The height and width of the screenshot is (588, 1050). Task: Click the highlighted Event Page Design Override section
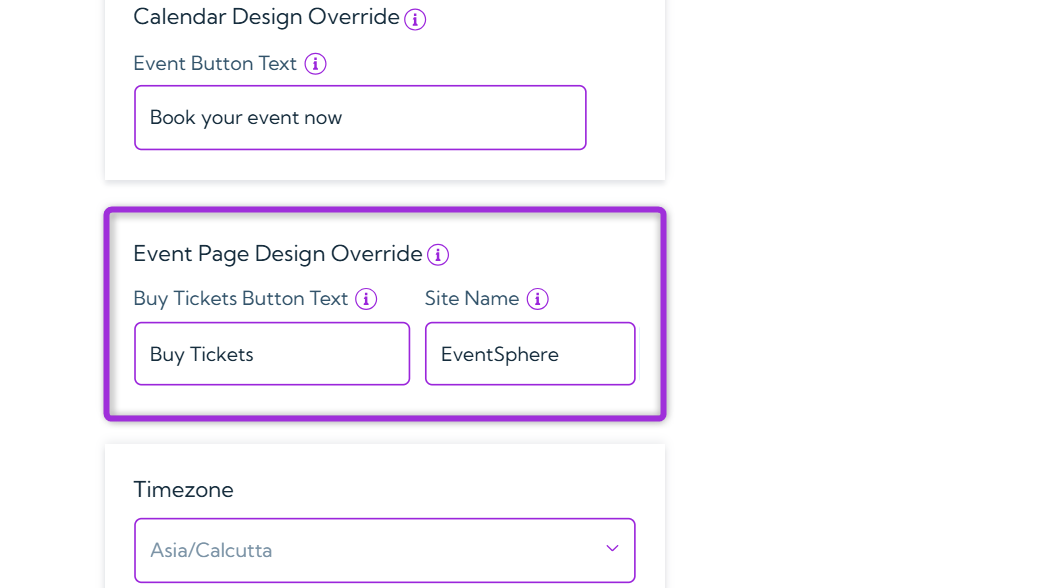[x=387, y=312]
